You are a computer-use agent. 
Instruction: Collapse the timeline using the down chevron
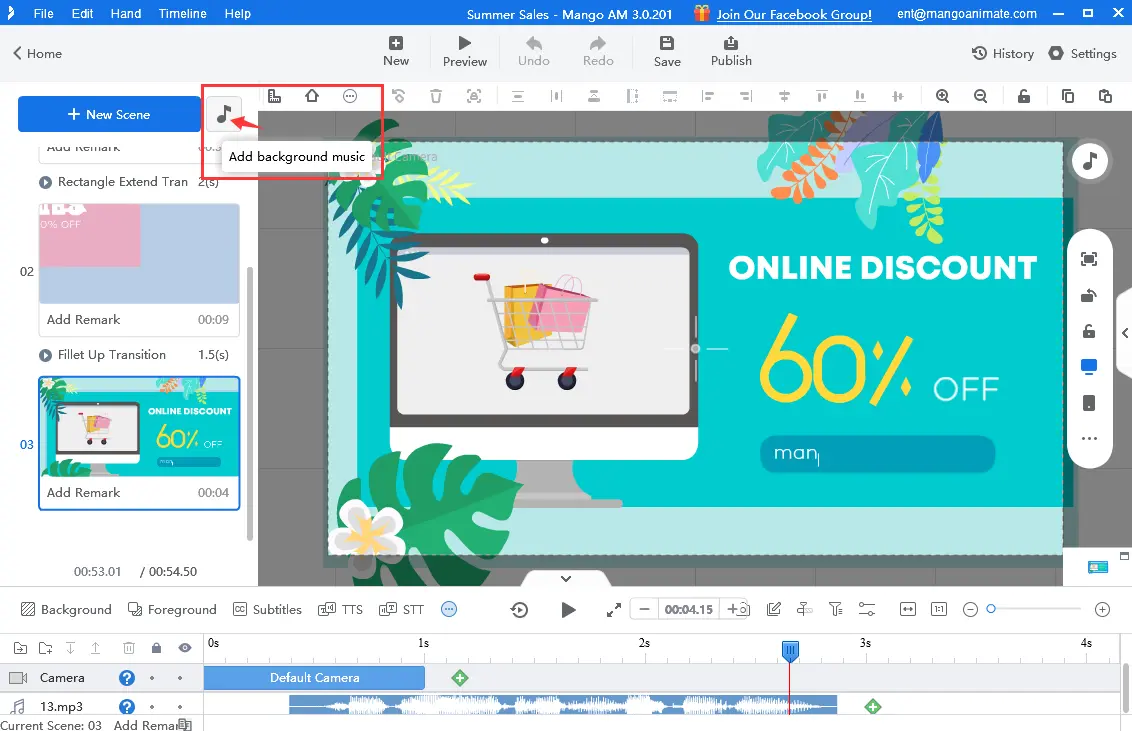coord(565,578)
